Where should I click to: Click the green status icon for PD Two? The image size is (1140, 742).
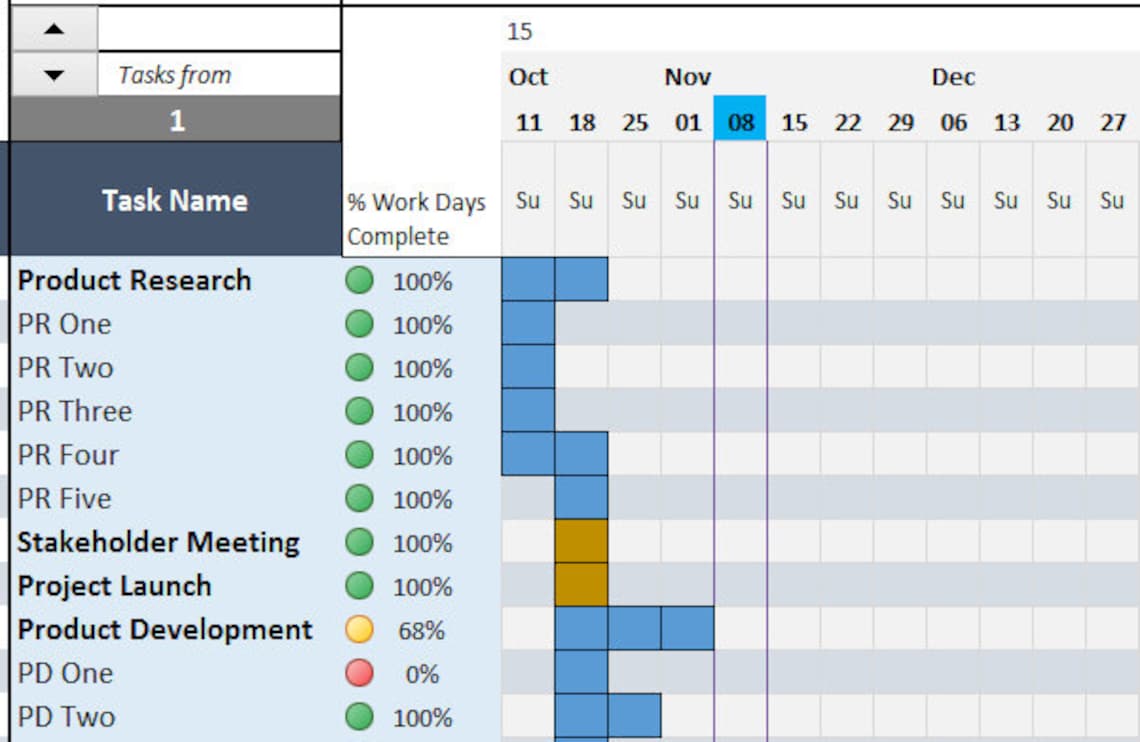coord(359,717)
